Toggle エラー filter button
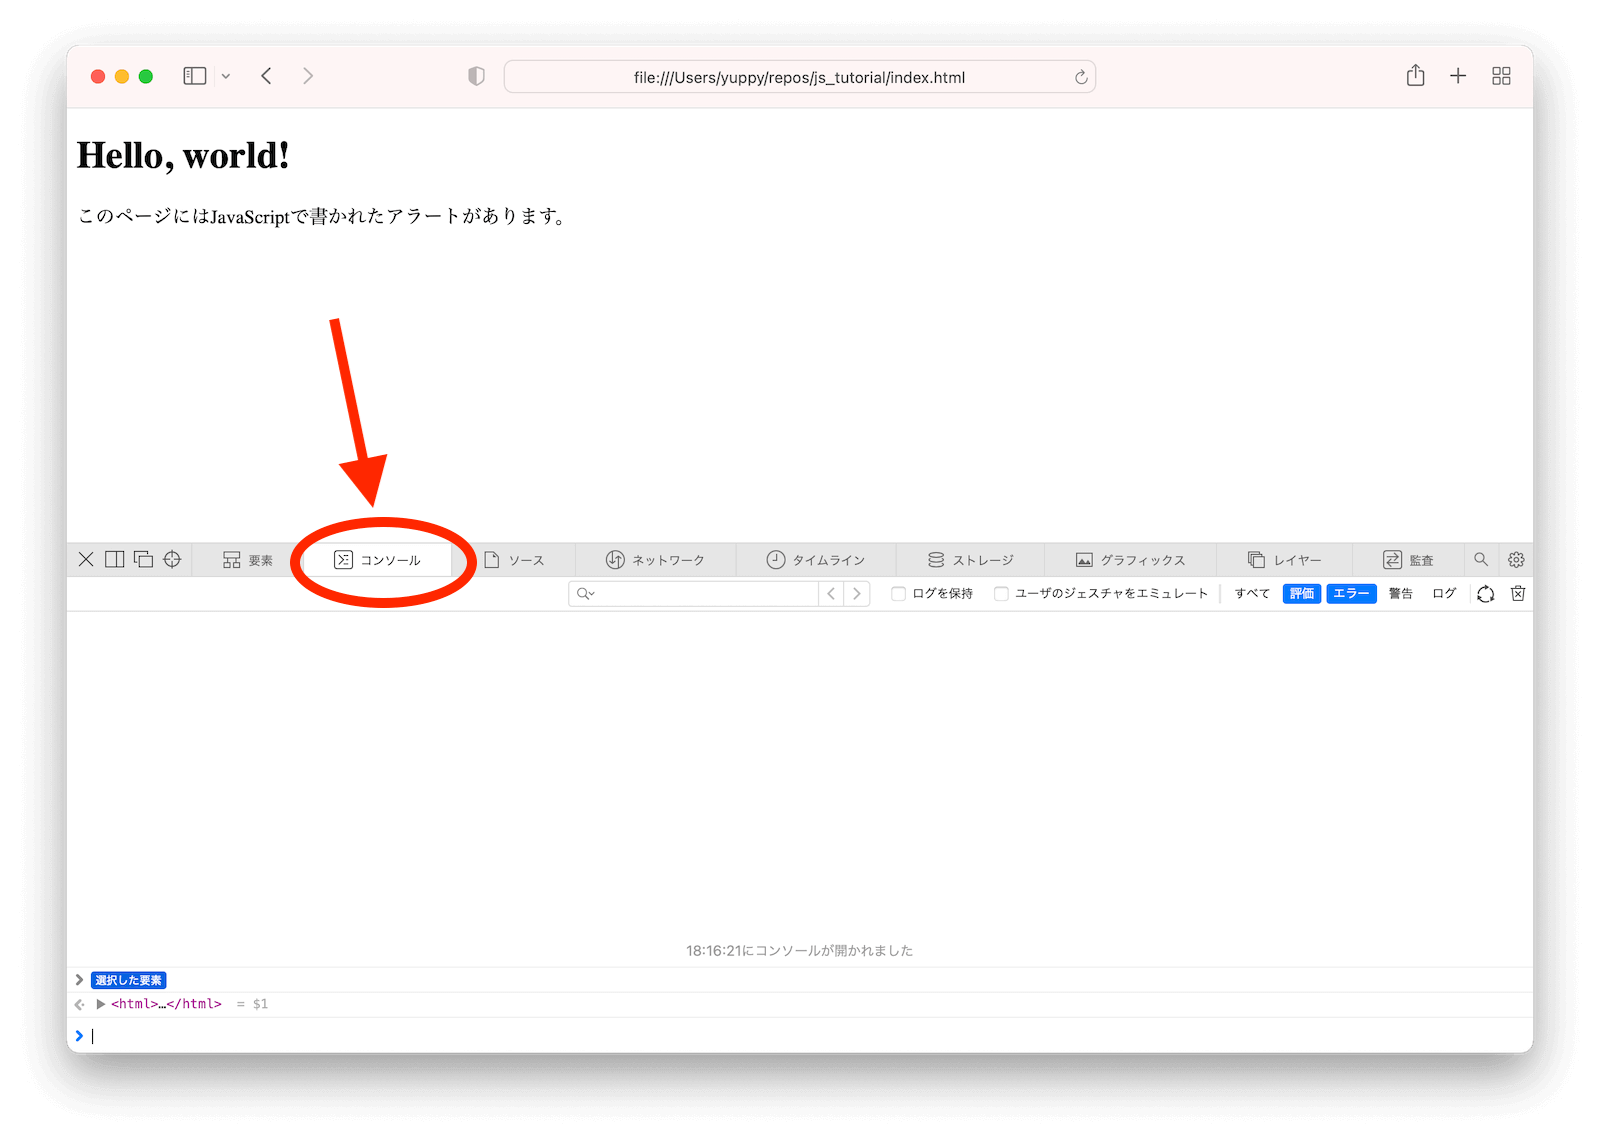The width and height of the screenshot is (1600, 1141). pos(1351,593)
